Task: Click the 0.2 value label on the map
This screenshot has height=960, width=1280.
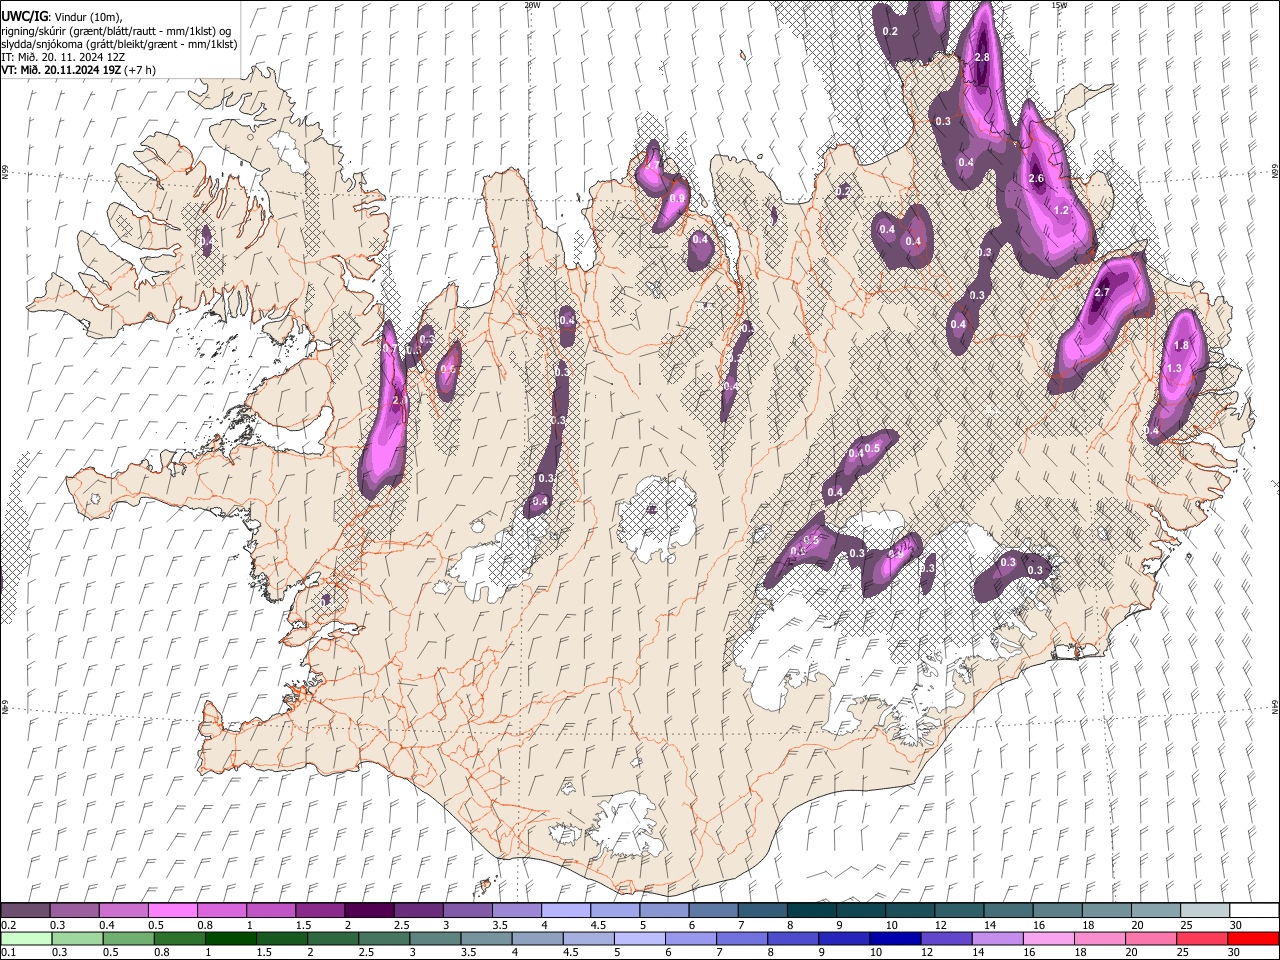Action: pos(891,32)
